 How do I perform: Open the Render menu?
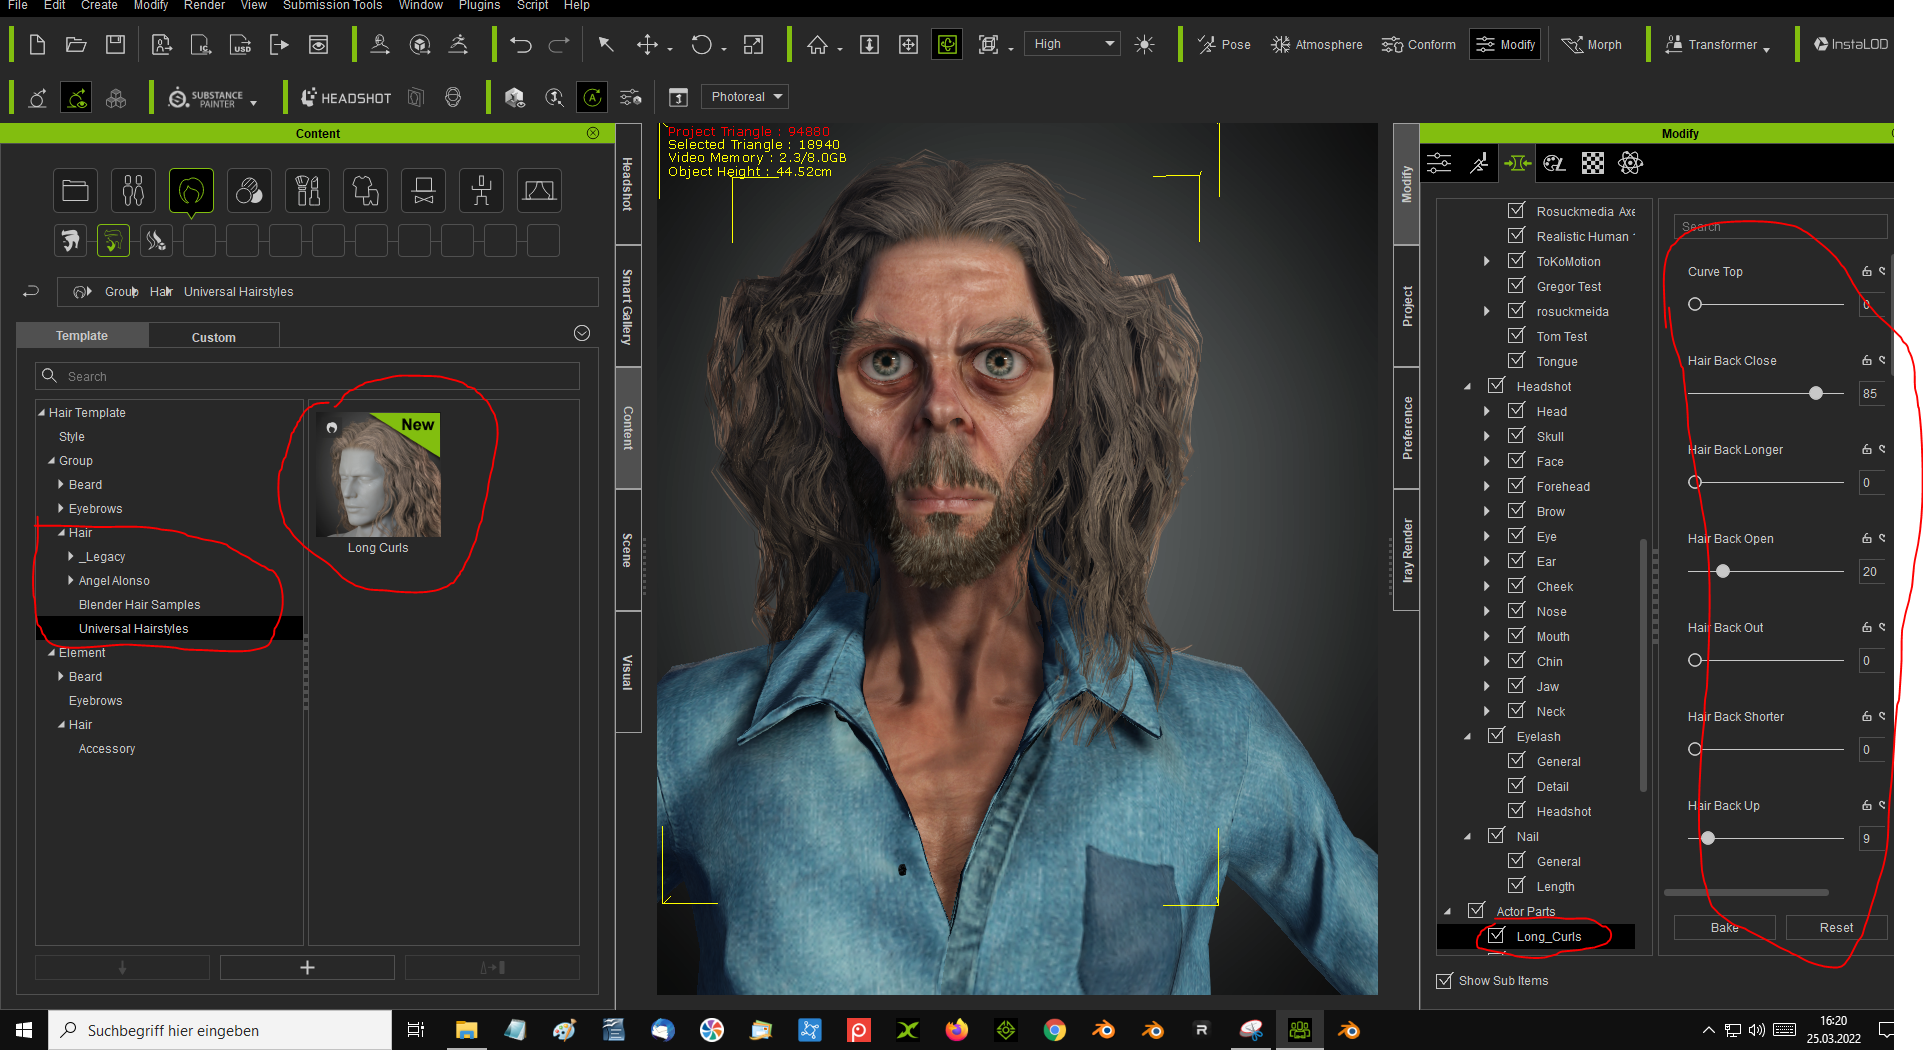coord(204,6)
